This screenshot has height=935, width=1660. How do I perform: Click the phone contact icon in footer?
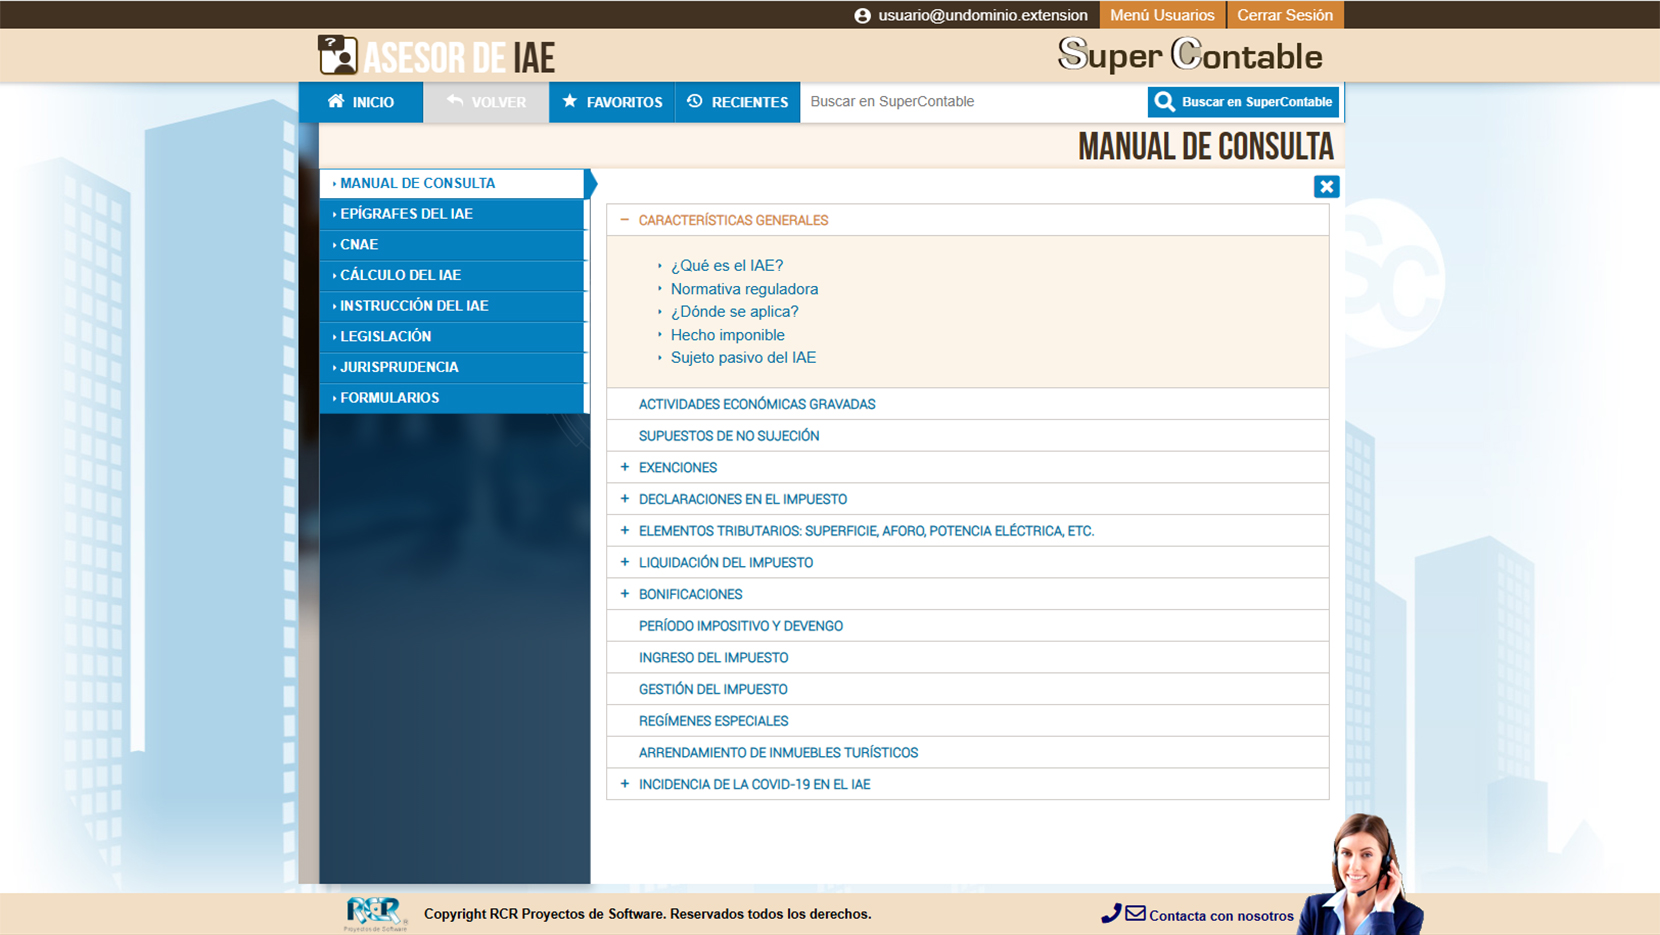(1111, 913)
